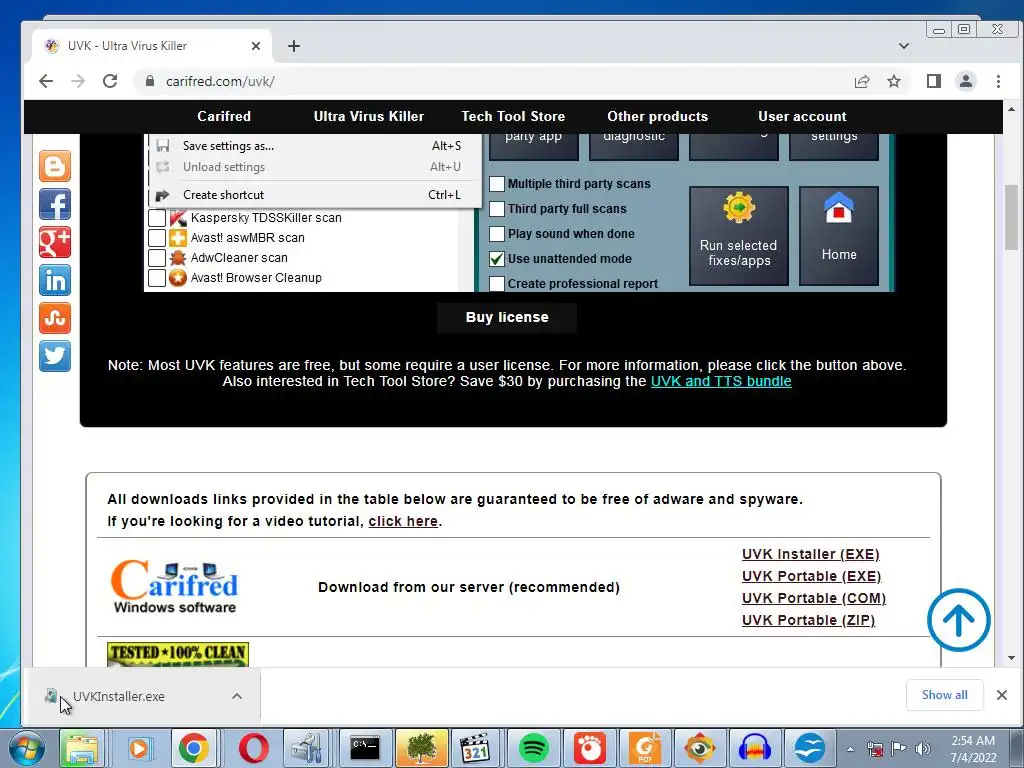
Task: Launch Opera from the taskbar
Action: [x=254, y=748]
